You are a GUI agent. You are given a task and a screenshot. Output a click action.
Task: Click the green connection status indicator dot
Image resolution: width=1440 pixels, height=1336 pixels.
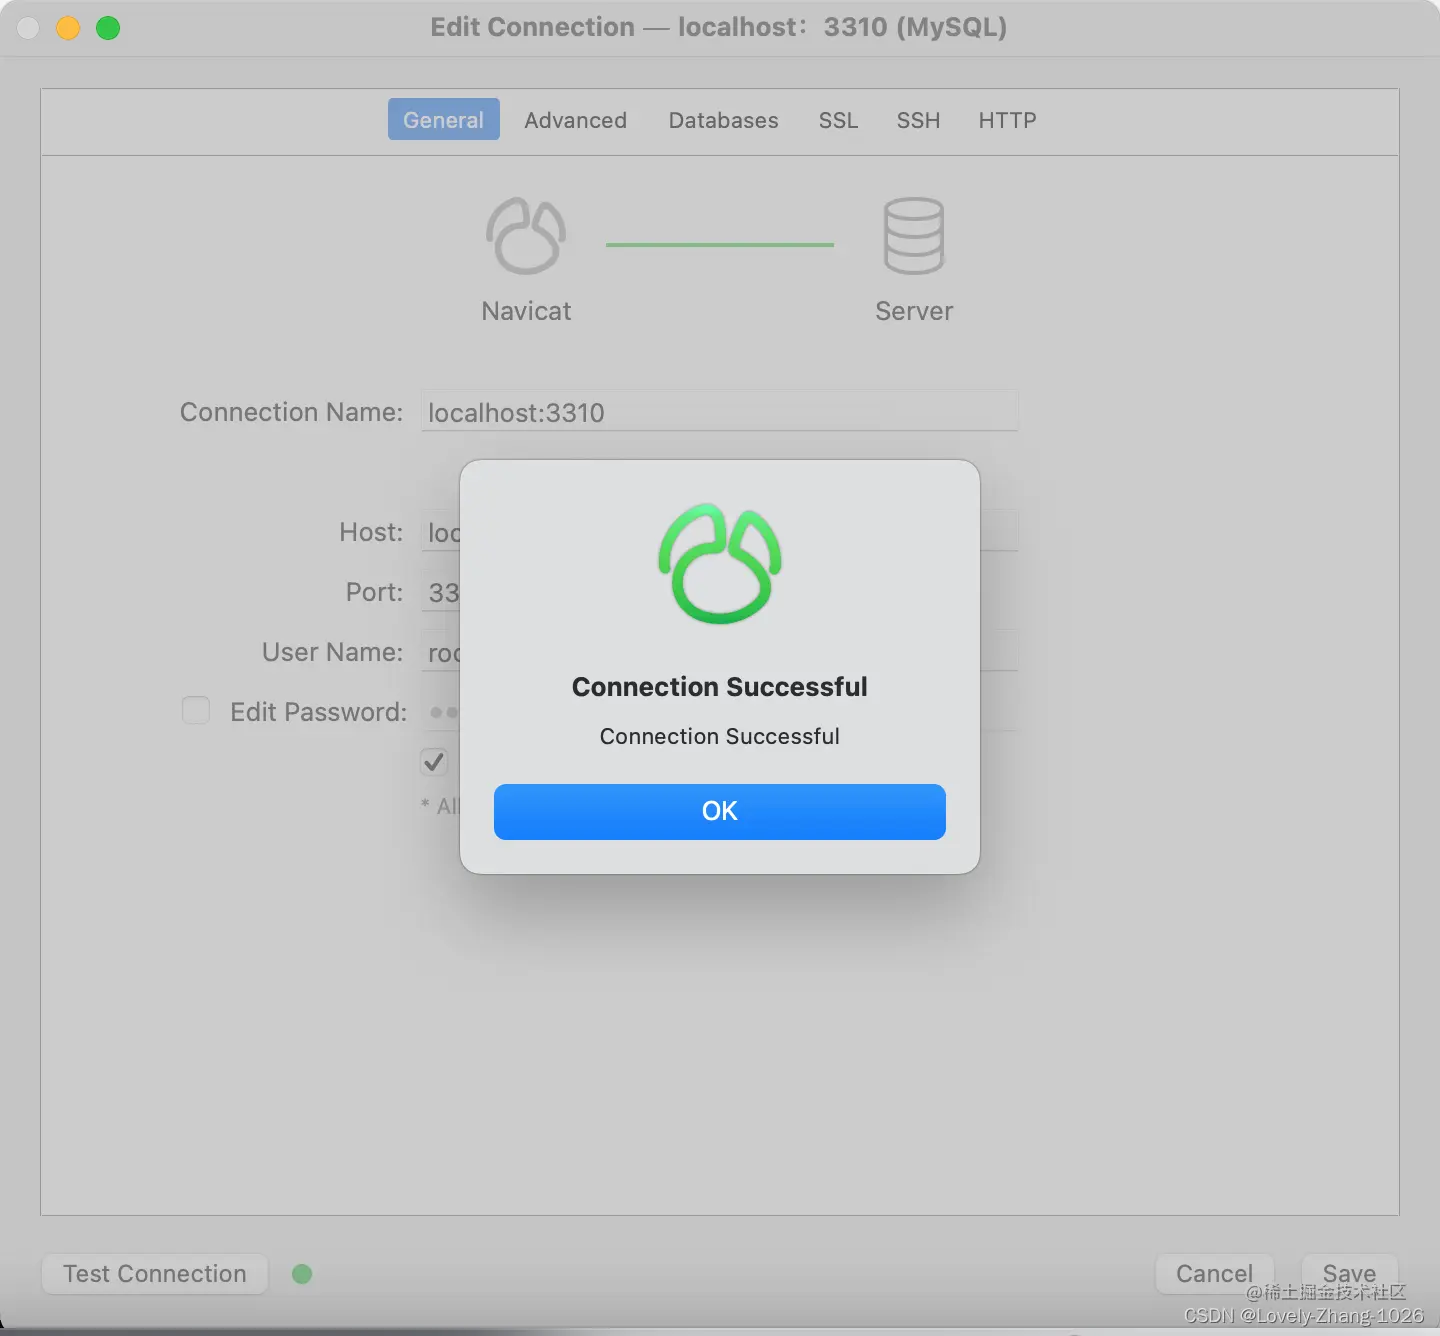point(302,1274)
